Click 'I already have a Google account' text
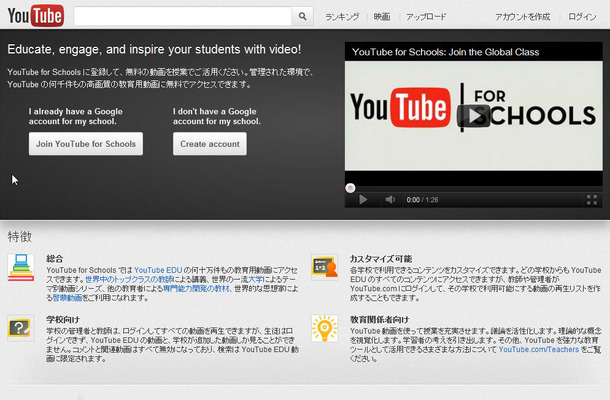The height and width of the screenshot is (400, 610). 75,116
